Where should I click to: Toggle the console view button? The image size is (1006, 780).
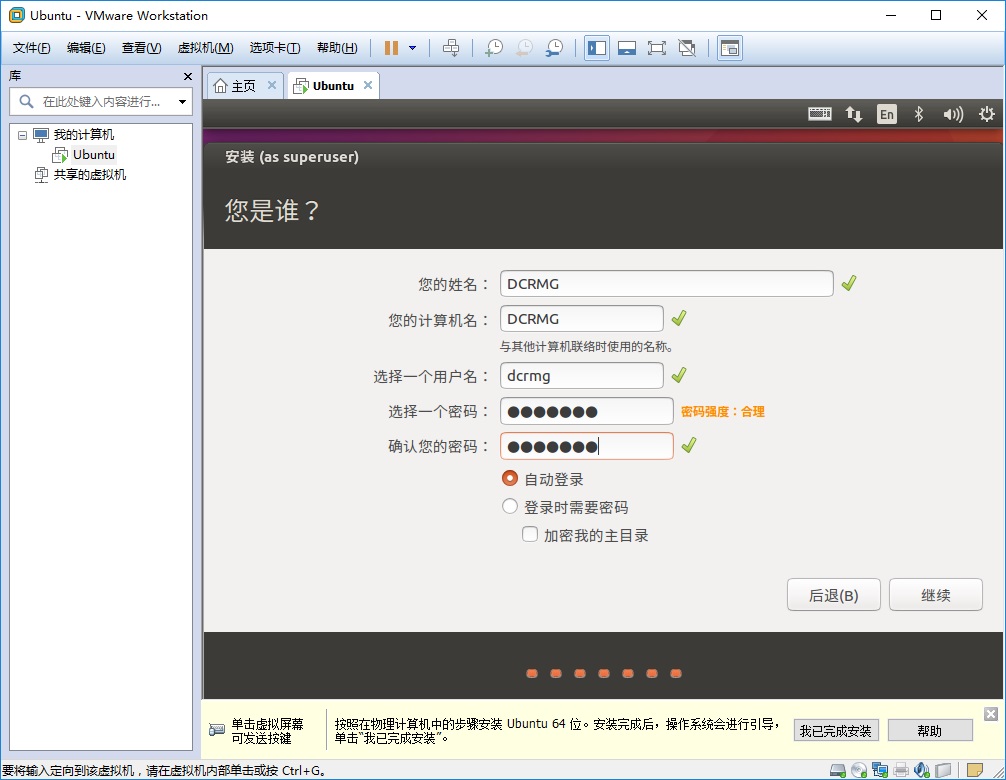click(x=730, y=48)
